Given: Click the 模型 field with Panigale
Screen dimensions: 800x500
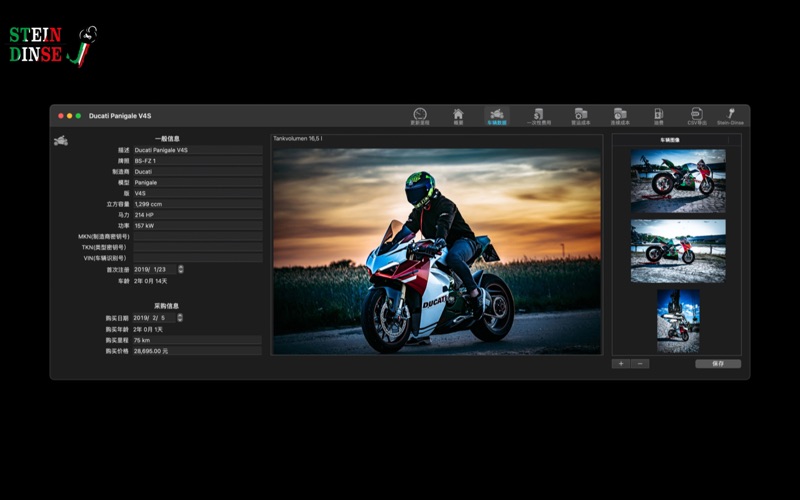Looking at the screenshot, I should [197, 182].
